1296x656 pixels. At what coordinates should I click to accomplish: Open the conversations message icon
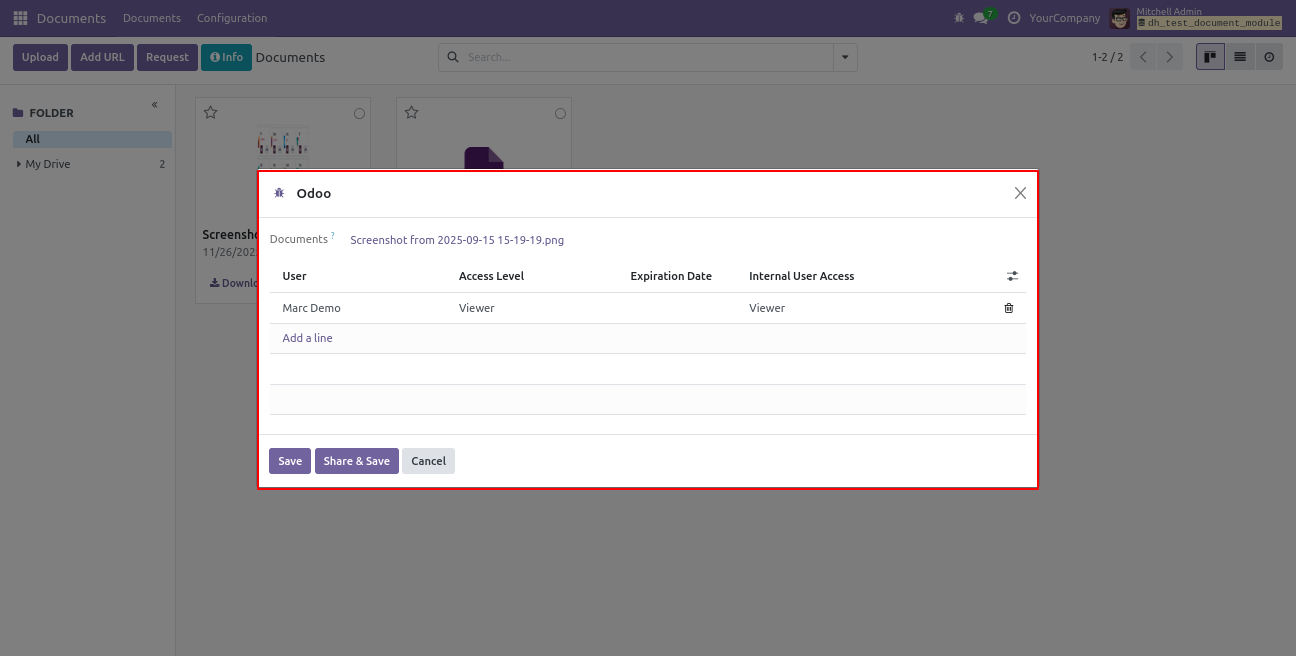(981, 18)
